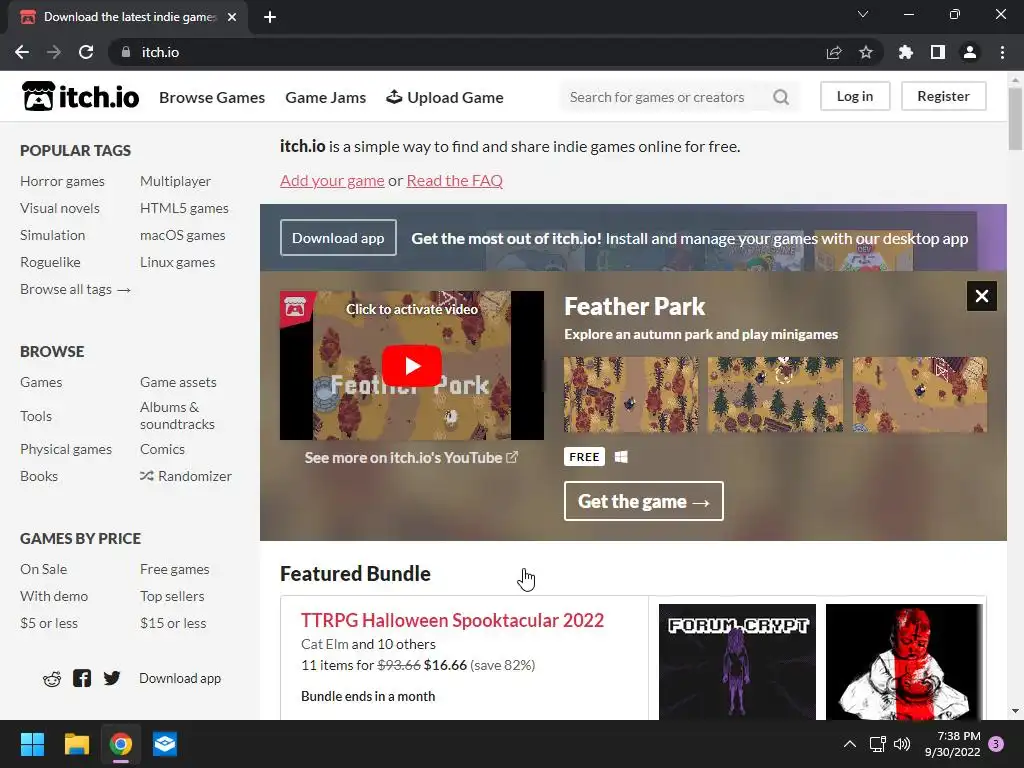Open the Linux games tag
This screenshot has height=768, width=1024.
(x=178, y=262)
